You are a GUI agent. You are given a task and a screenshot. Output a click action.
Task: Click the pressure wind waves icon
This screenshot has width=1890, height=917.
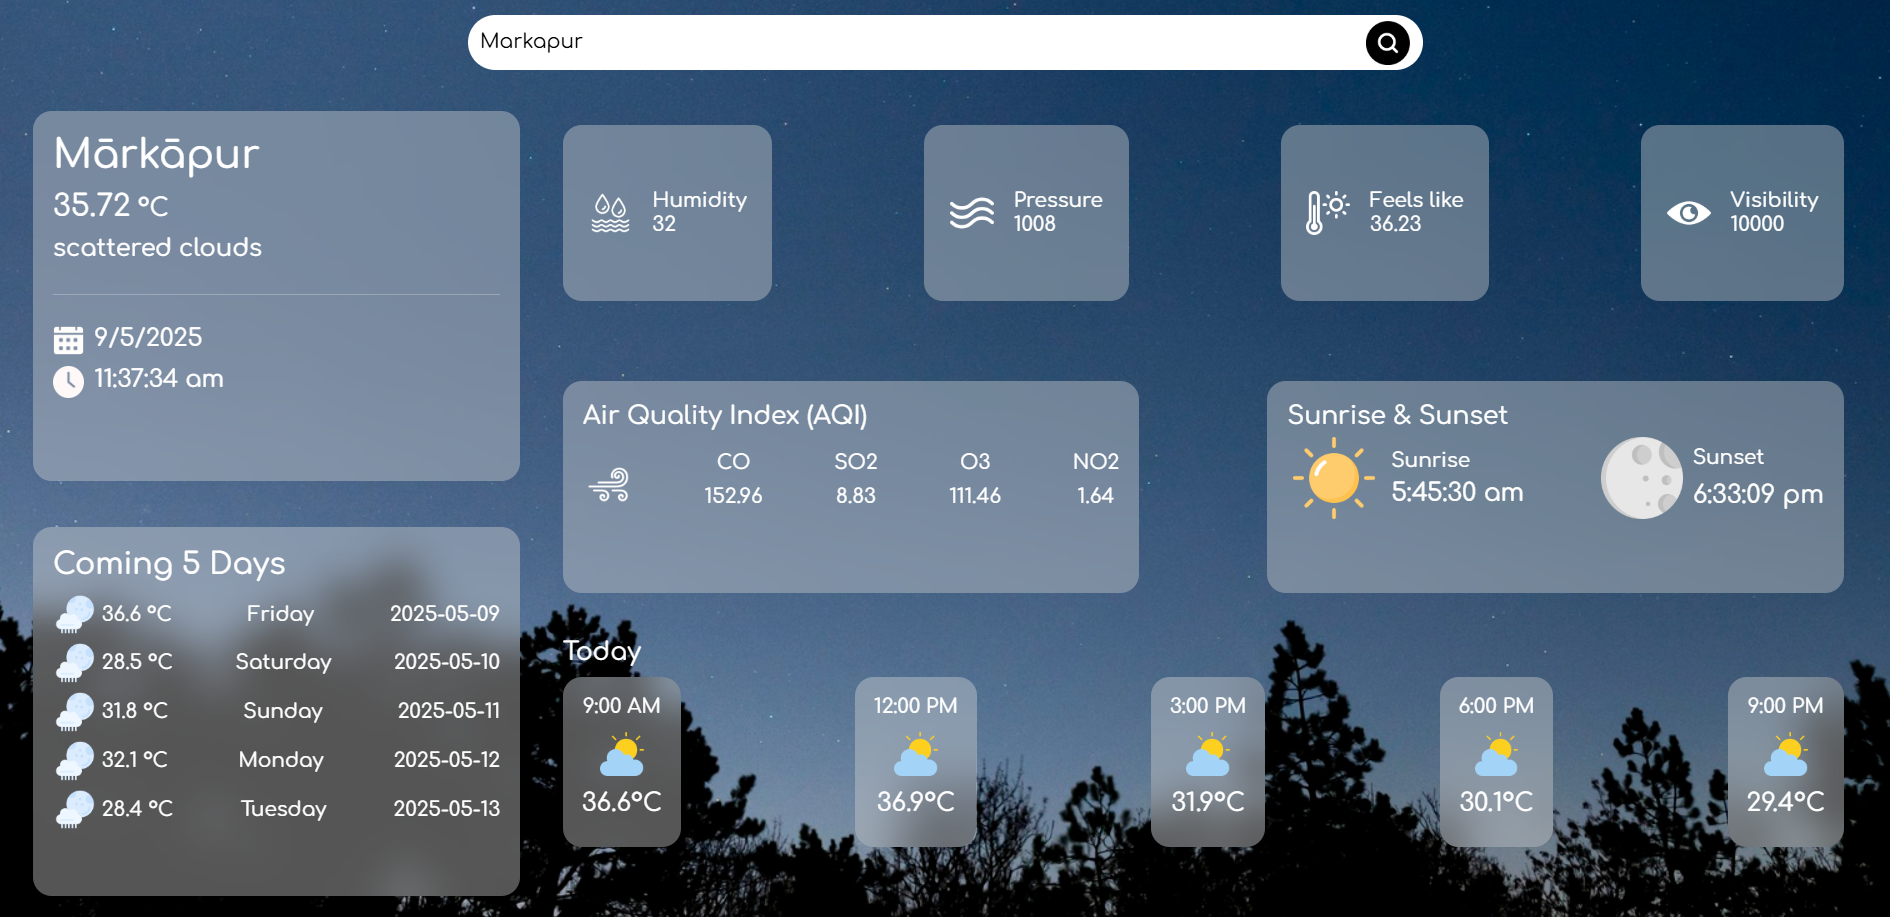coord(971,212)
